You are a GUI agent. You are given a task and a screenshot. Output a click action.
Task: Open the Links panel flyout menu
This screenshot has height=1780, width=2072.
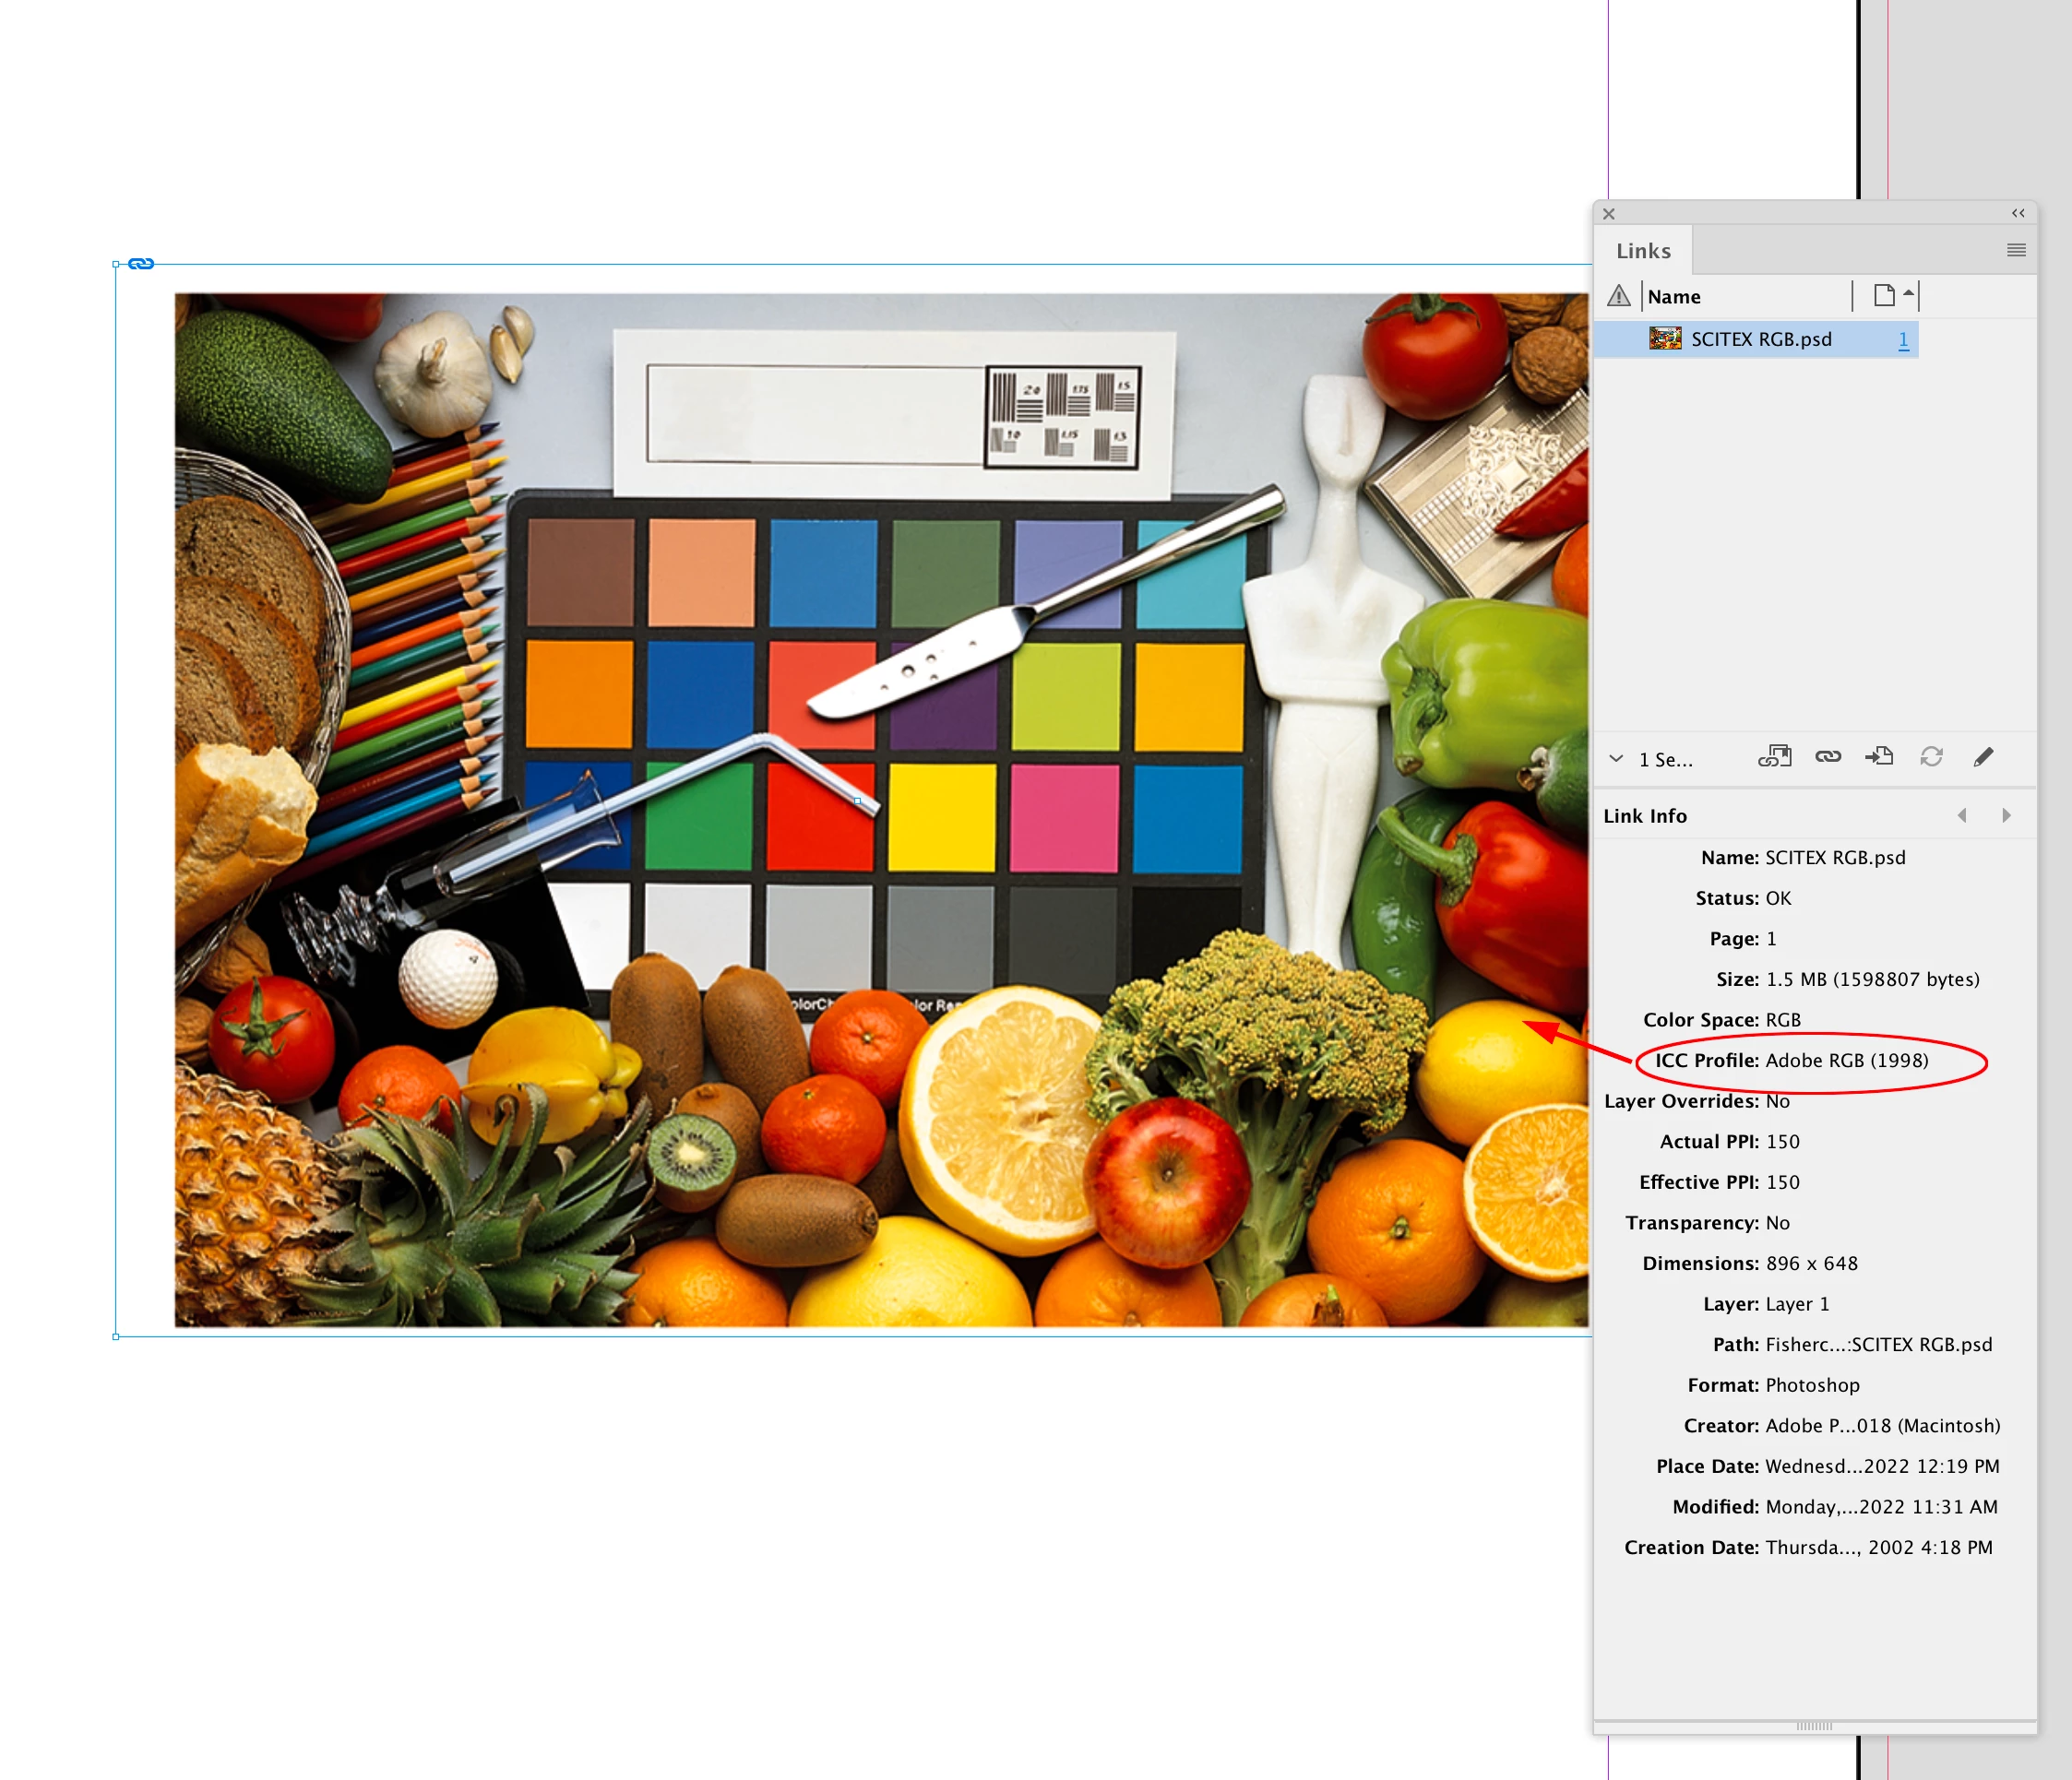click(2016, 250)
